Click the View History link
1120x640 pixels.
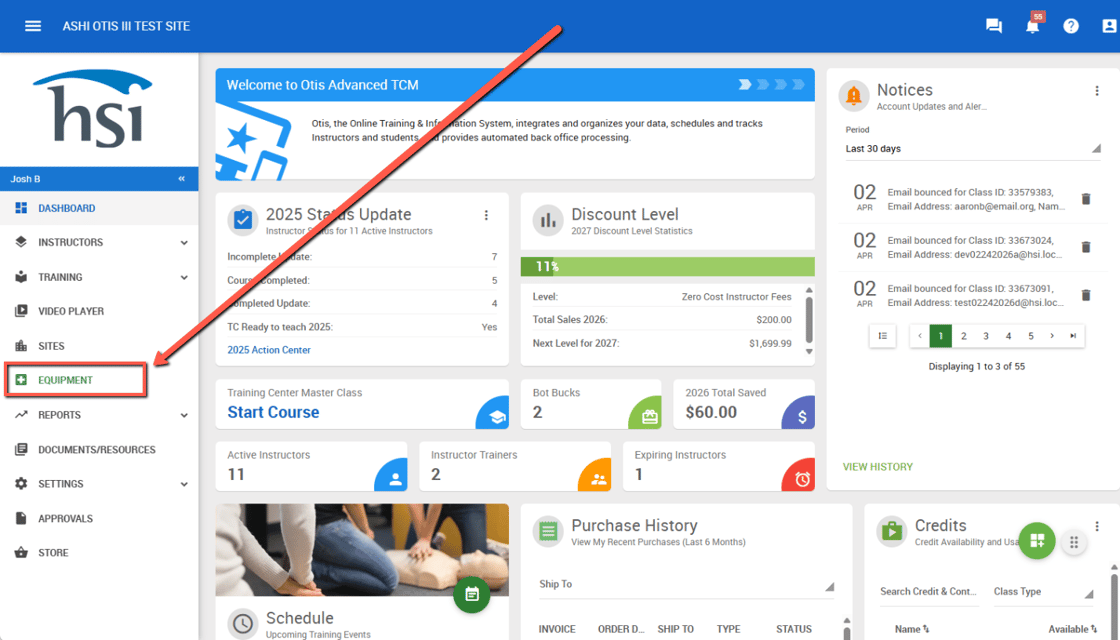coord(877,467)
